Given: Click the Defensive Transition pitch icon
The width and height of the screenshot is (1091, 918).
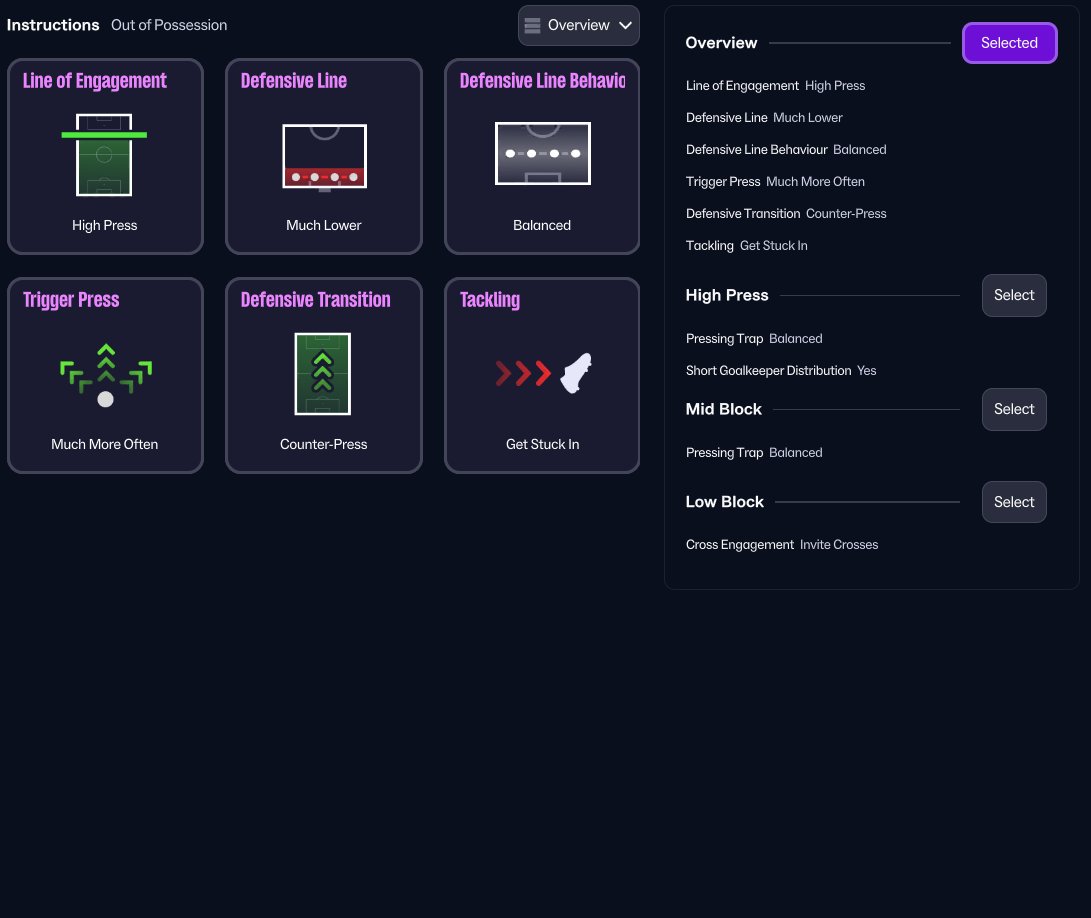Looking at the screenshot, I should pyautogui.click(x=323, y=374).
